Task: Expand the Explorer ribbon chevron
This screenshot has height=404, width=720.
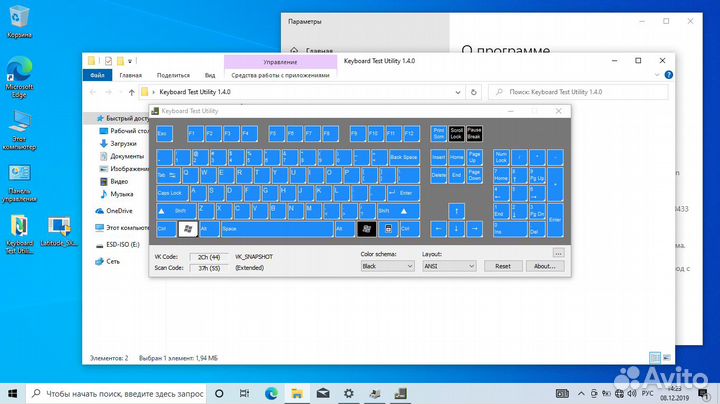Action: click(657, 75)
